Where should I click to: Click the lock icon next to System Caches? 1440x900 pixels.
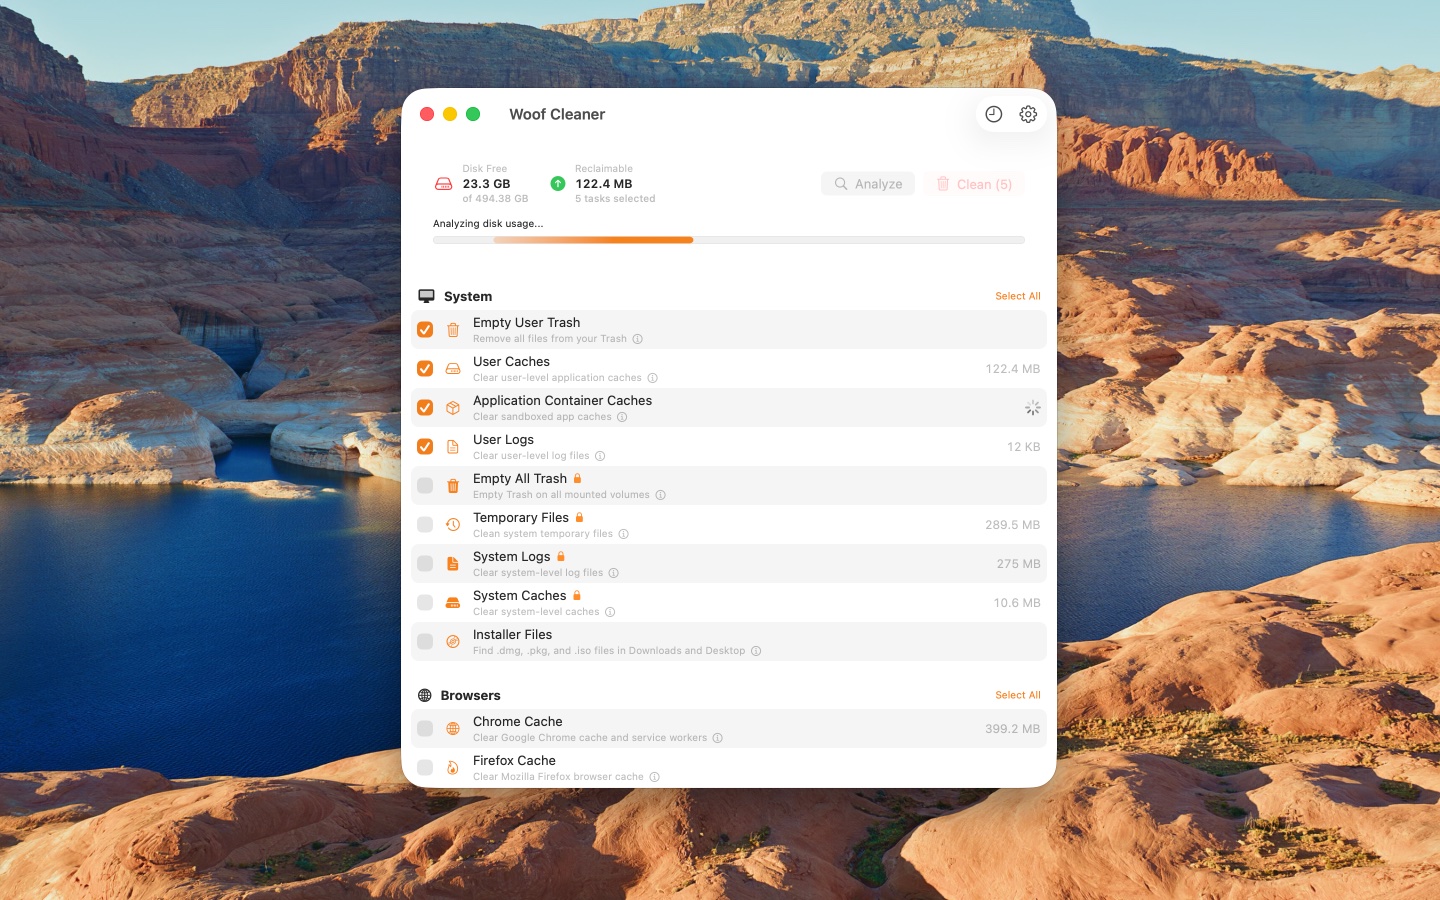(577, 595)
